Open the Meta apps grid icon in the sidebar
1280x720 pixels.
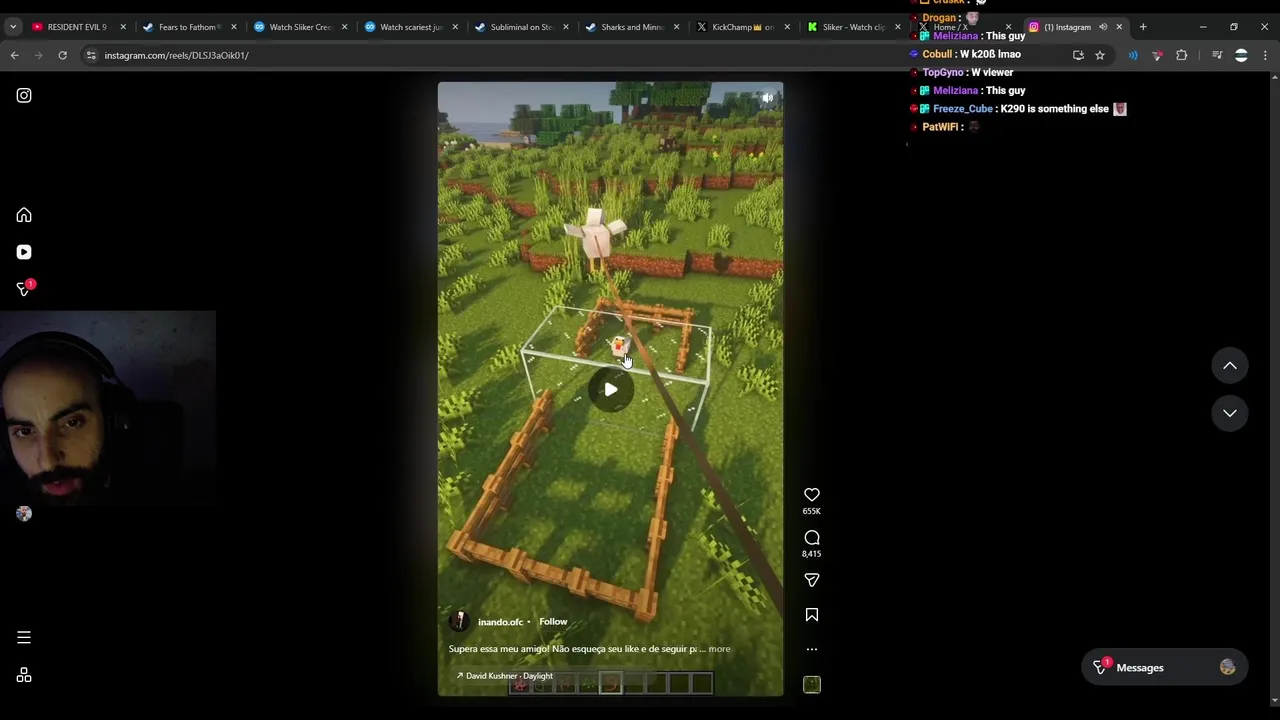24,675
